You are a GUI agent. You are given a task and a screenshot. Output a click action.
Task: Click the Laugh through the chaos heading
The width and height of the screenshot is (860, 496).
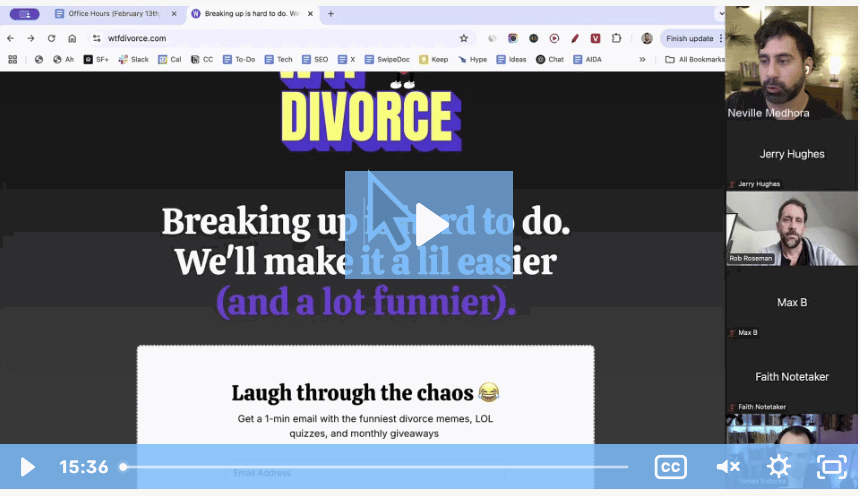pyautogui.click(x=365, y=393)
